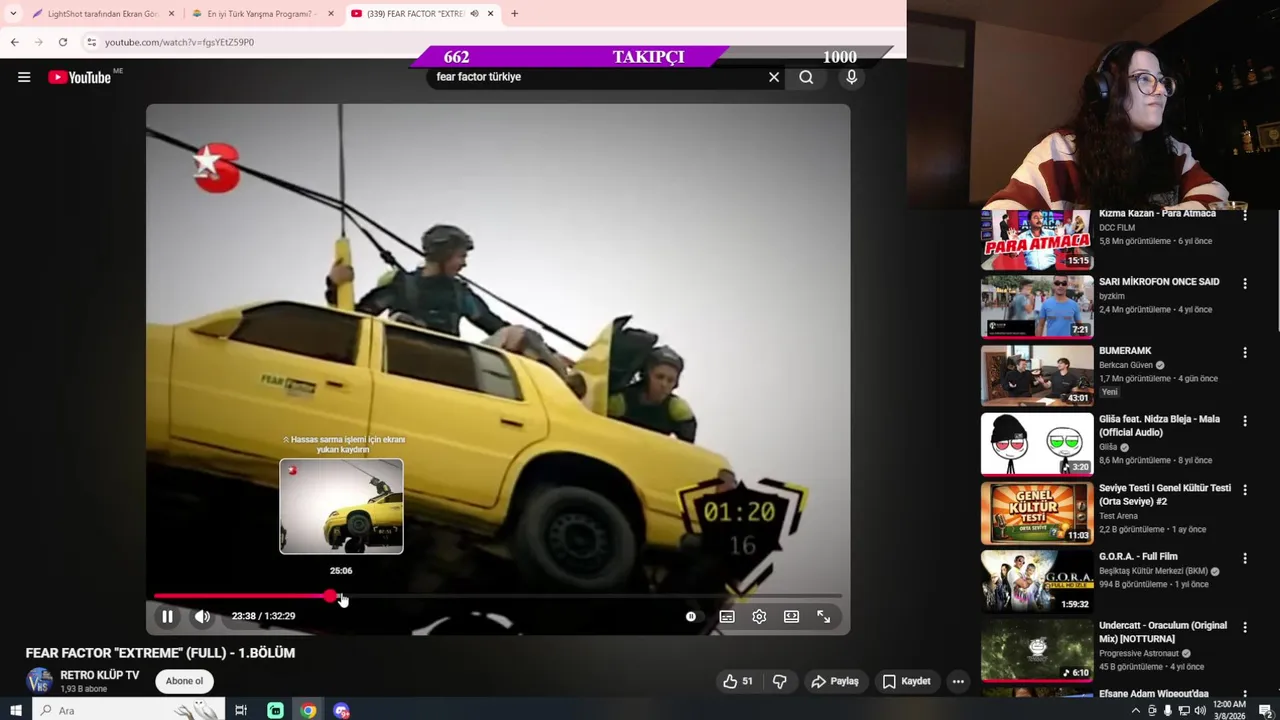The width and height of the screenshot is (1280, 720).
Task: Toggle the autoplay switch in player
Action: [x=690, y=617]
